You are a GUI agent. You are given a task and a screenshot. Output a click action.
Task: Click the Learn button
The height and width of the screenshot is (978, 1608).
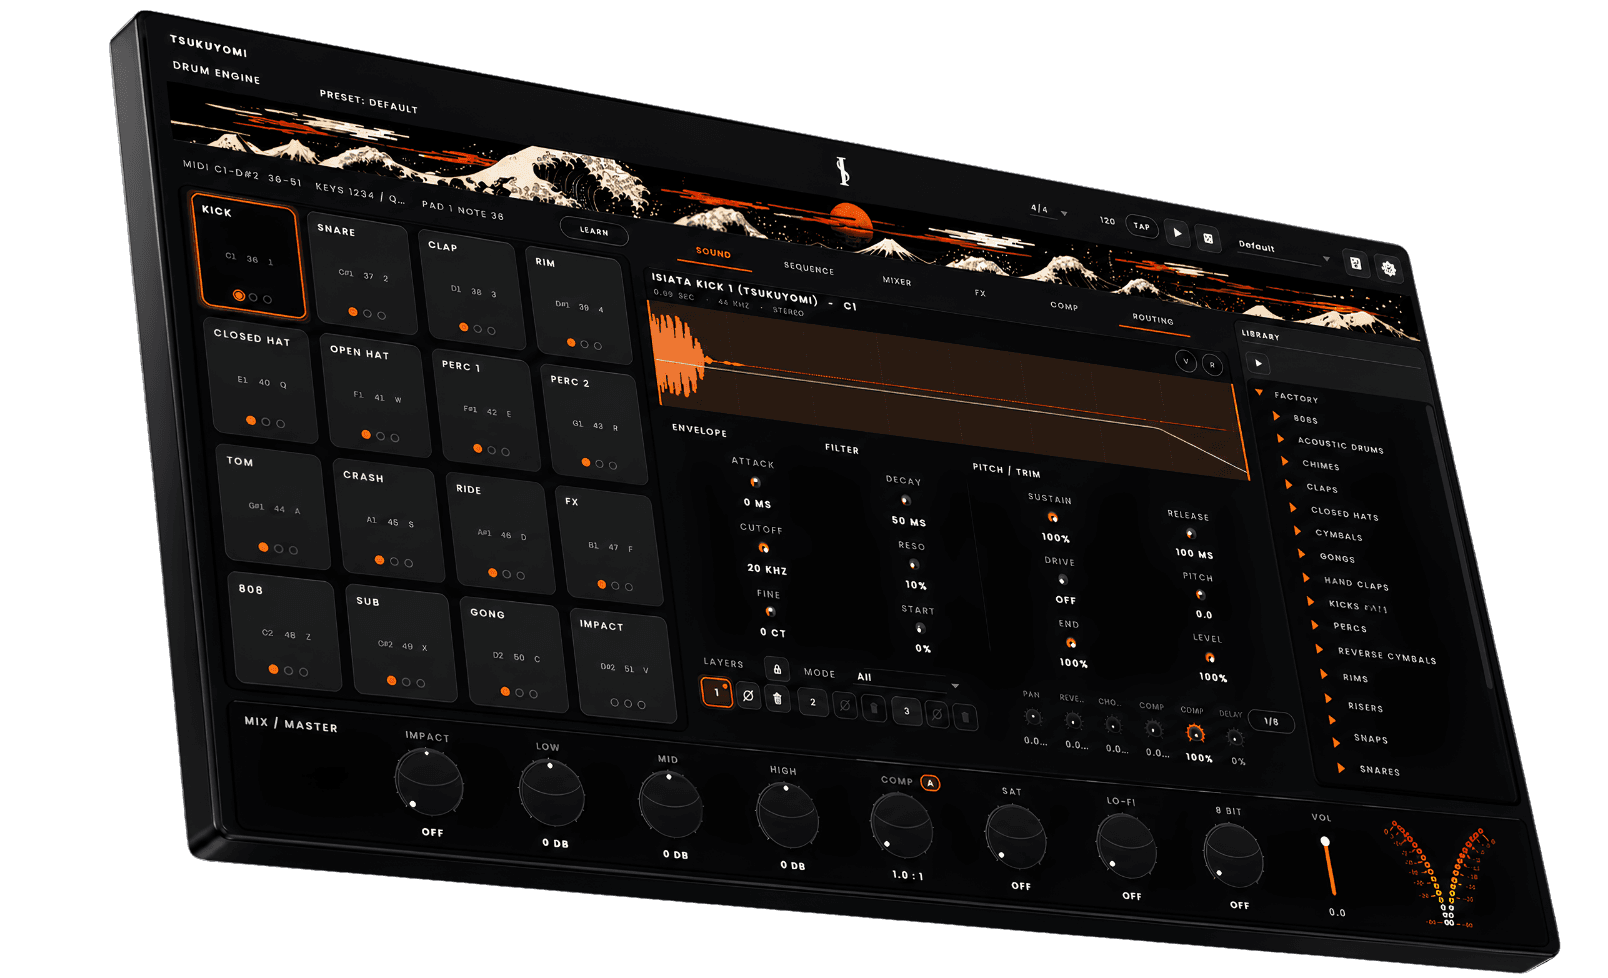[x=594, y=231]
